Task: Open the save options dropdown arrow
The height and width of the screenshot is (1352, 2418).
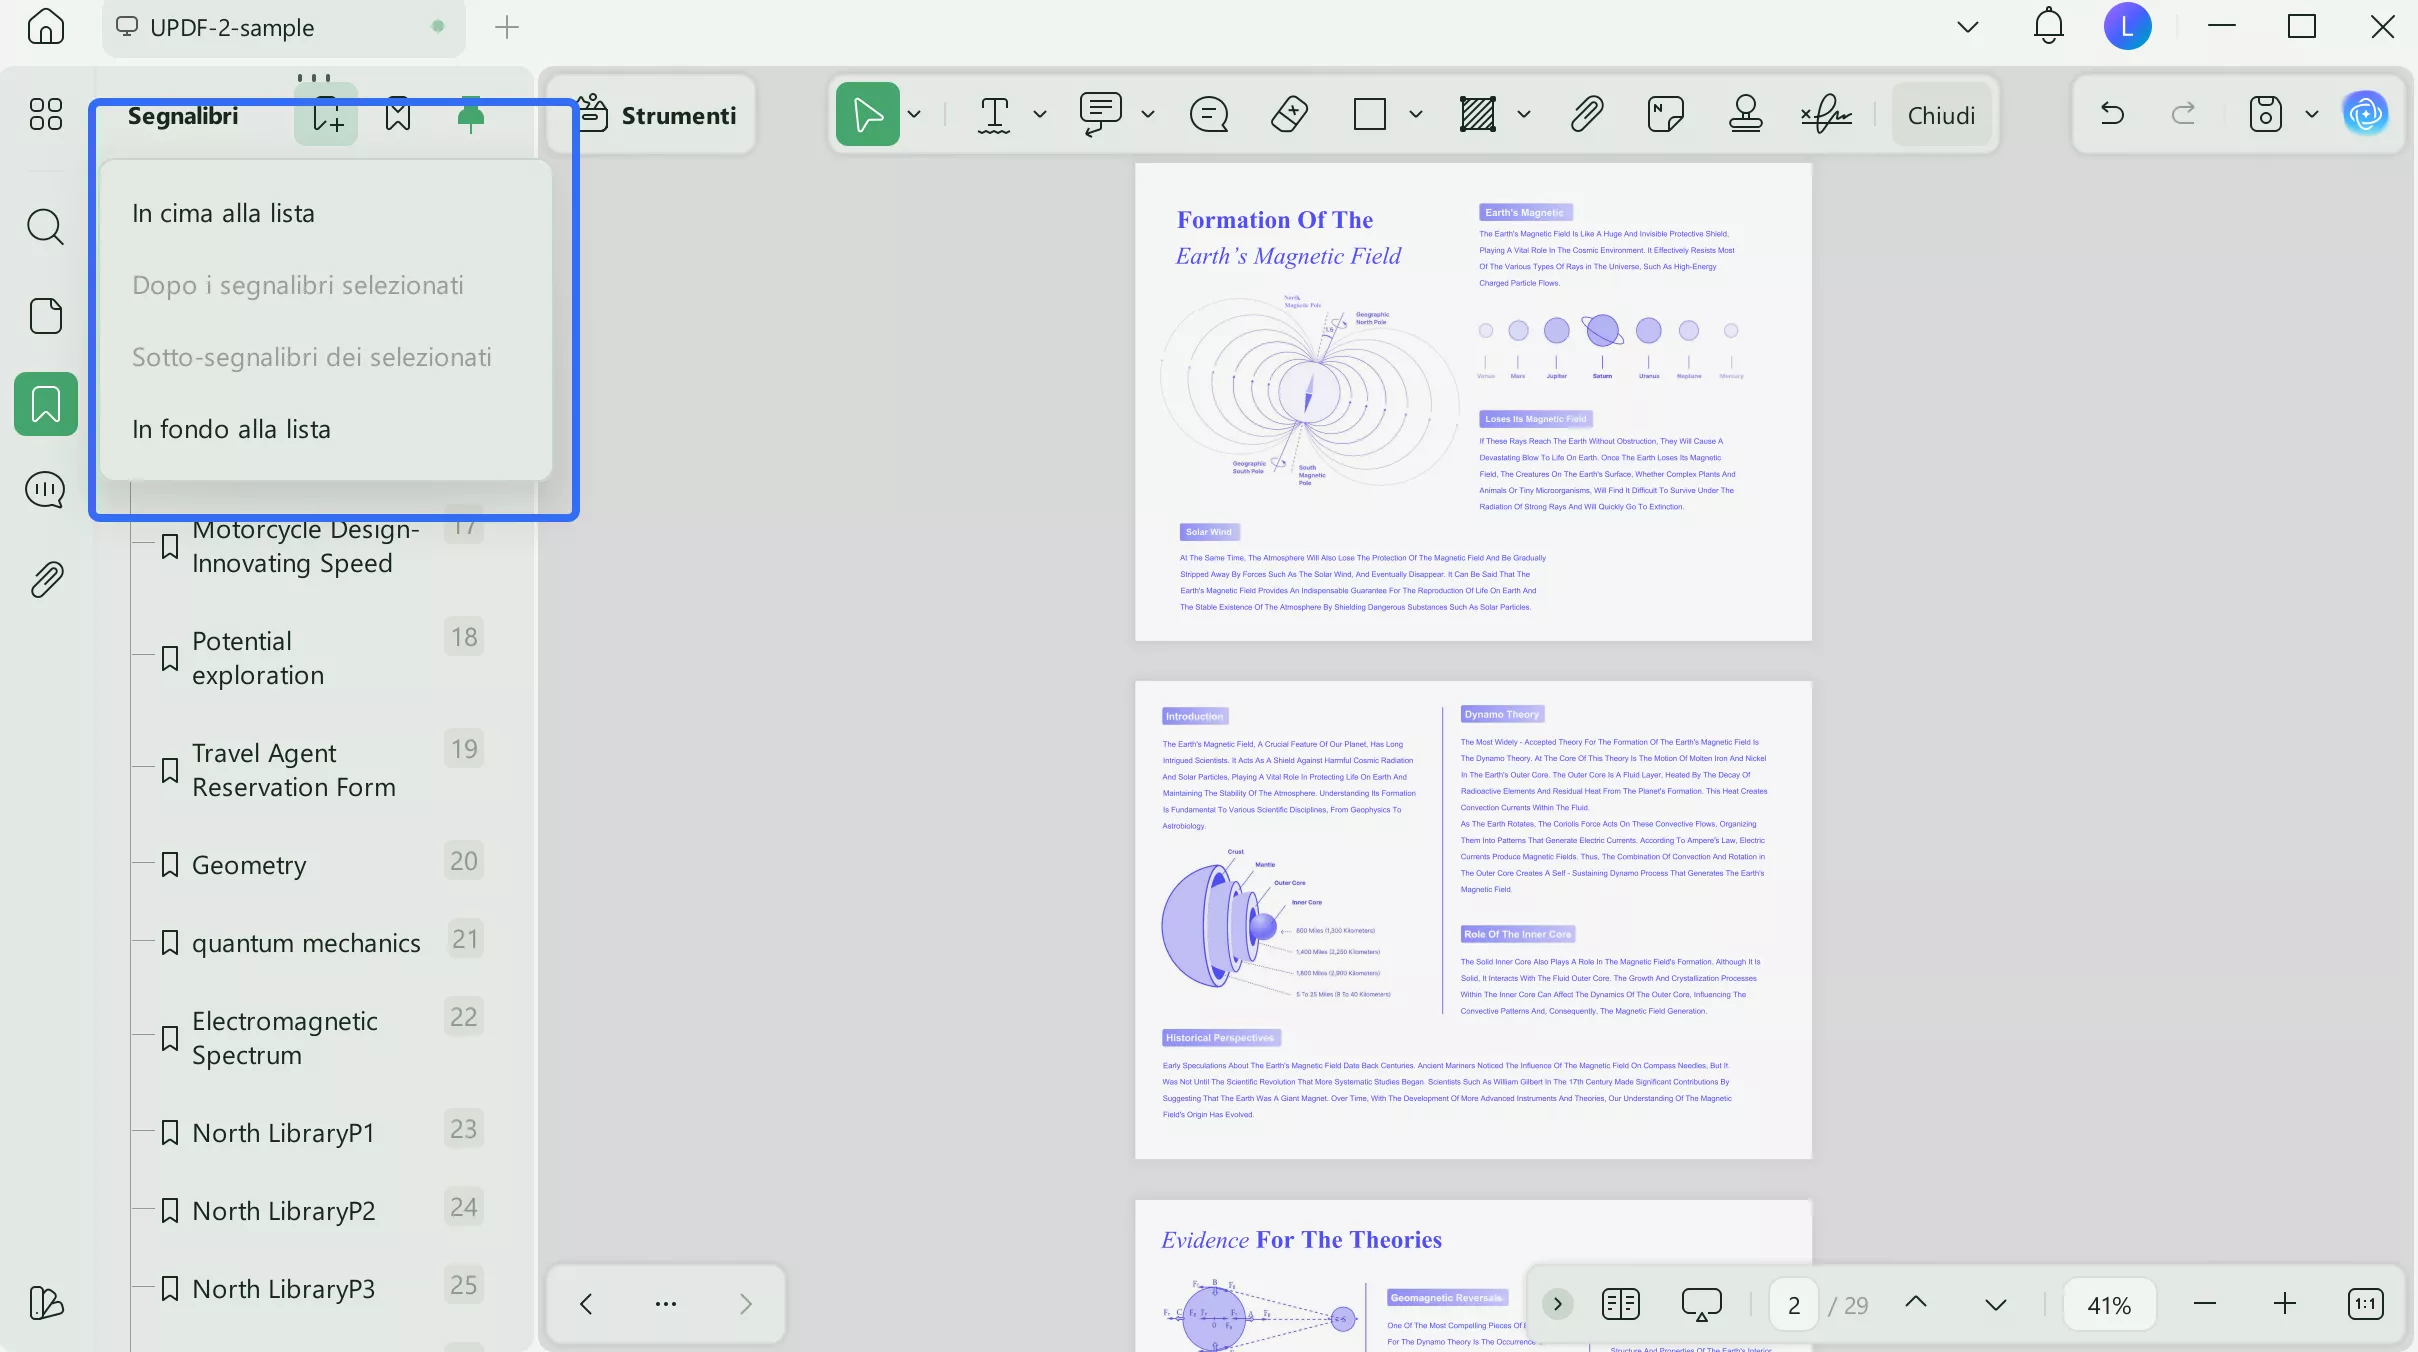Action: (2312, 114)
